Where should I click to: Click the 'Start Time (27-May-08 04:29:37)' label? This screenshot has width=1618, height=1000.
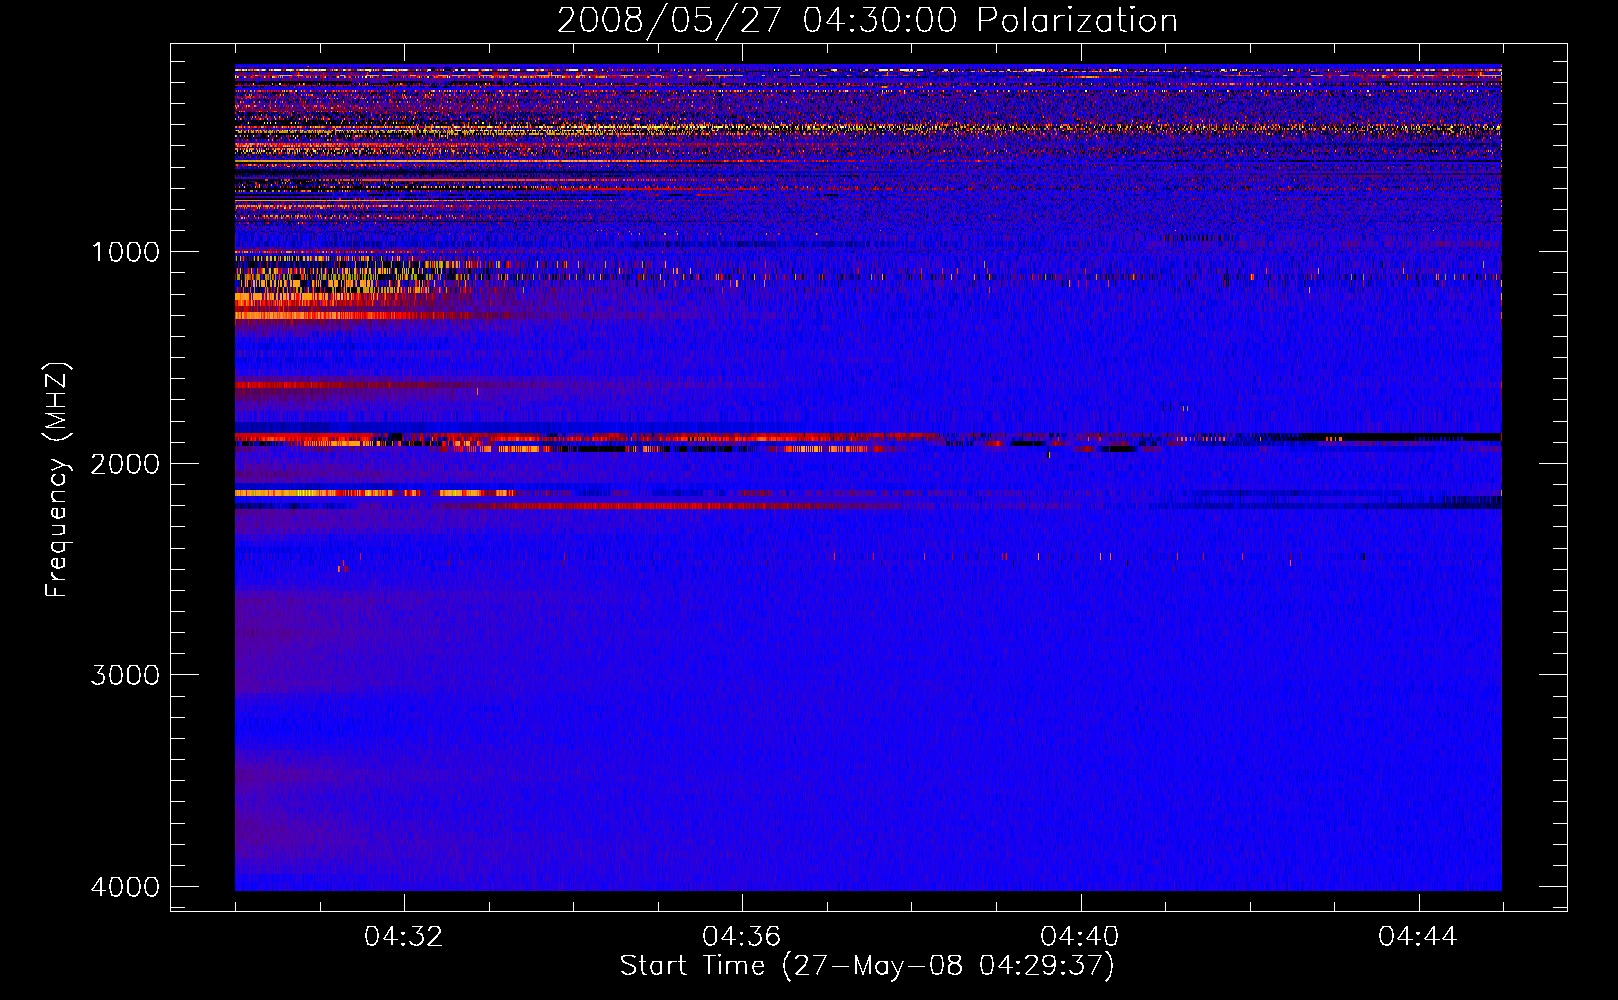point(867,966)
